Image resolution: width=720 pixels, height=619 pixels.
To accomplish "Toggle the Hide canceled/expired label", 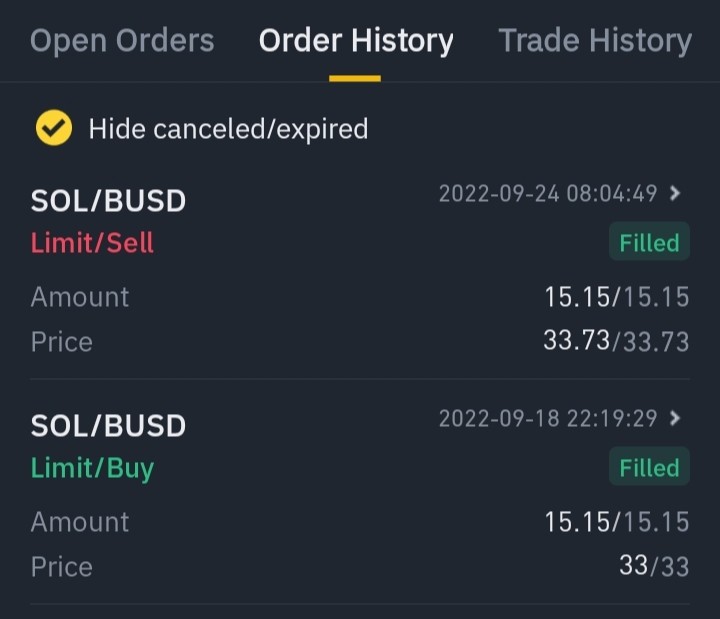I will [x=228, y=129].
